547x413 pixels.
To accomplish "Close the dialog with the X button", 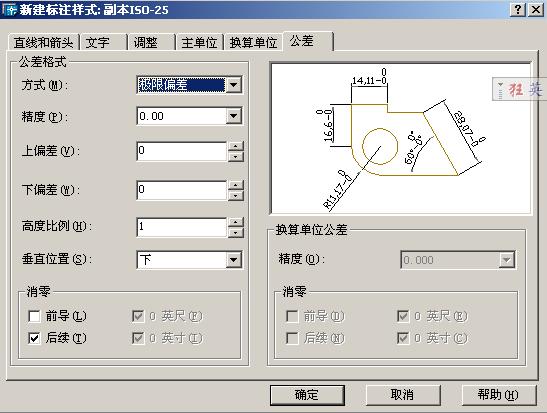I will pos(535,9).
